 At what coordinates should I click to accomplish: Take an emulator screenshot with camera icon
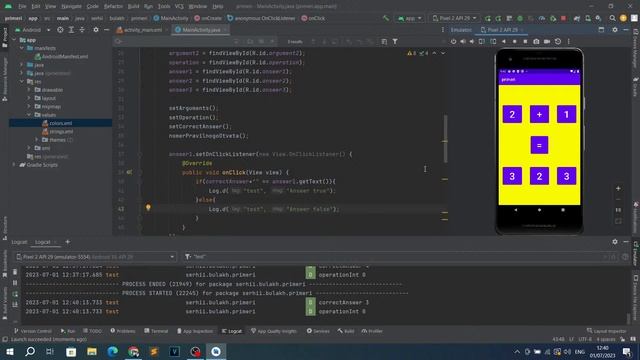pos(536,42)
